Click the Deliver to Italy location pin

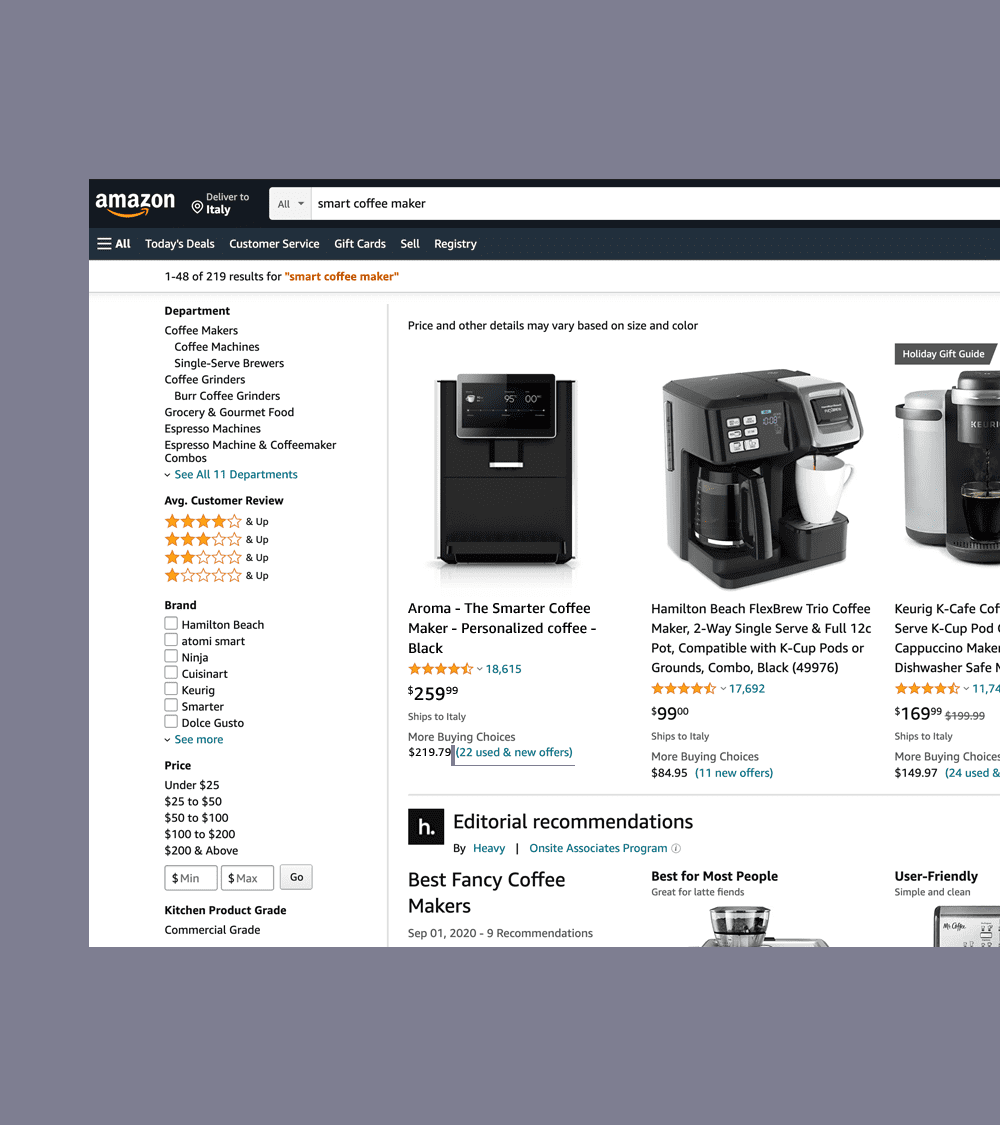[197, 207]
